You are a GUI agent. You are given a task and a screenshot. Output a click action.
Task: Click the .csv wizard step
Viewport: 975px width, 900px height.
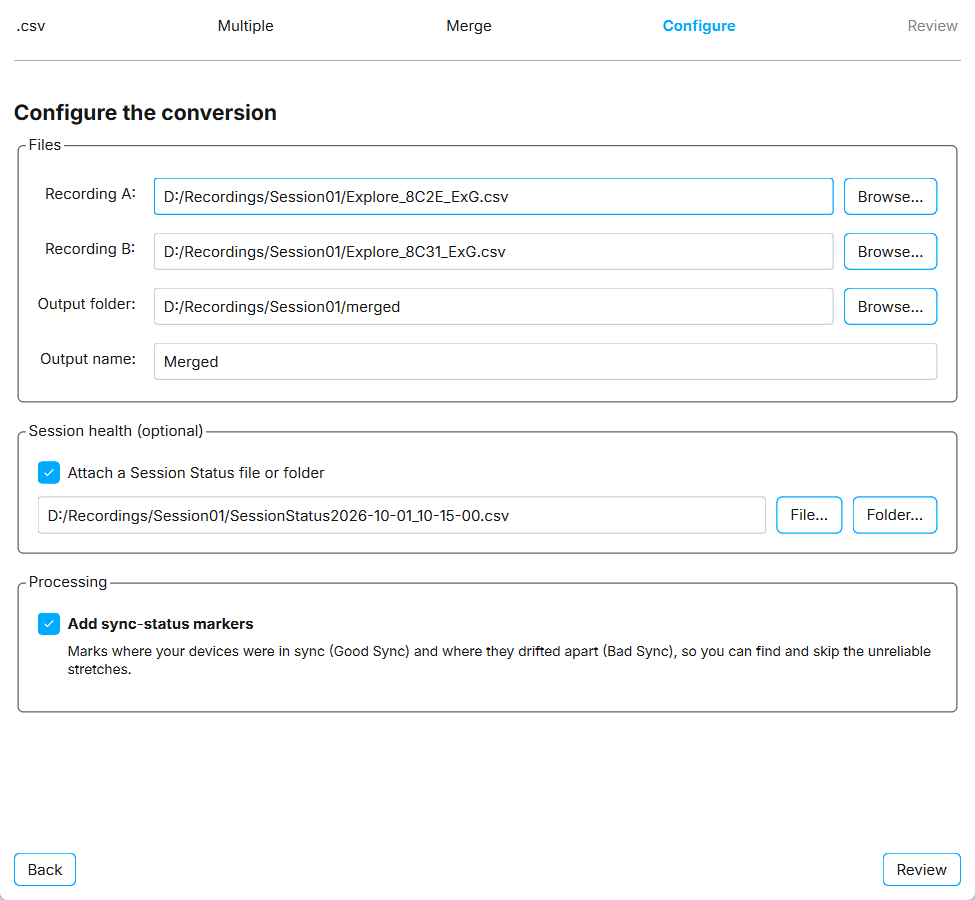tap(30, 26)
